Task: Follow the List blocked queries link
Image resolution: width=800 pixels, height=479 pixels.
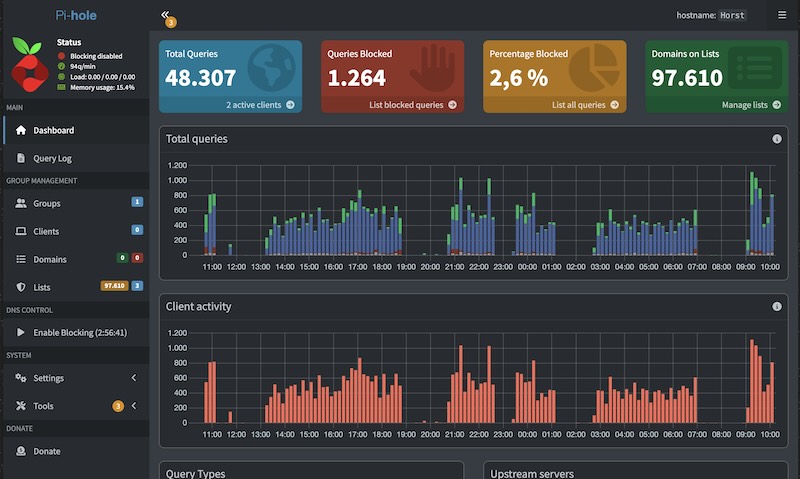Action: (x=406, y=105)
